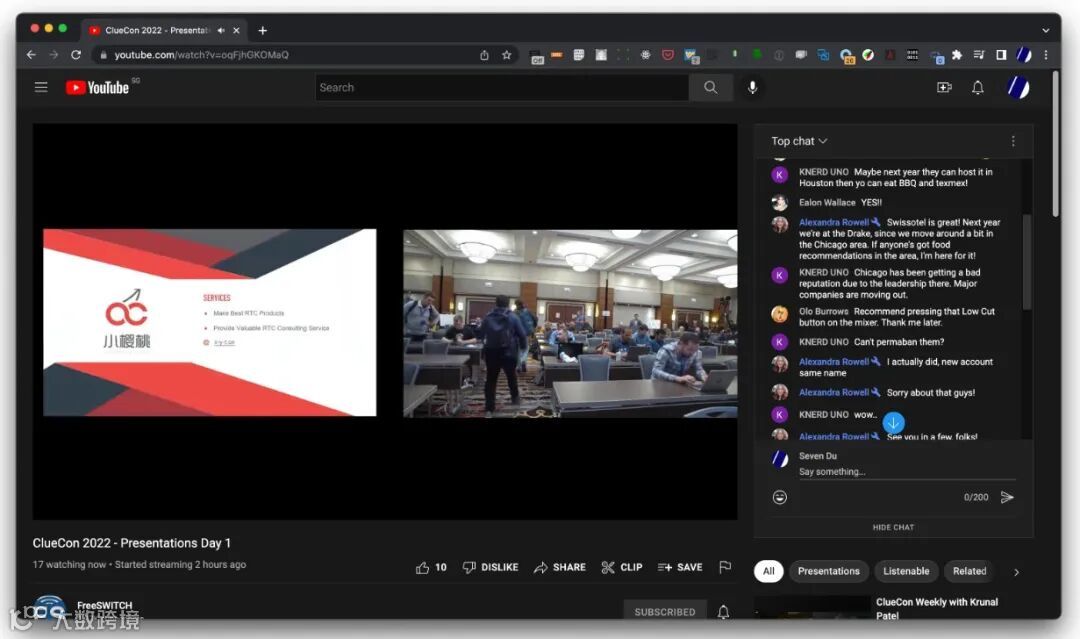Open Chrome side panel icon
The height and width of the screenshot is (639, 1080).
coord(1001,55)
